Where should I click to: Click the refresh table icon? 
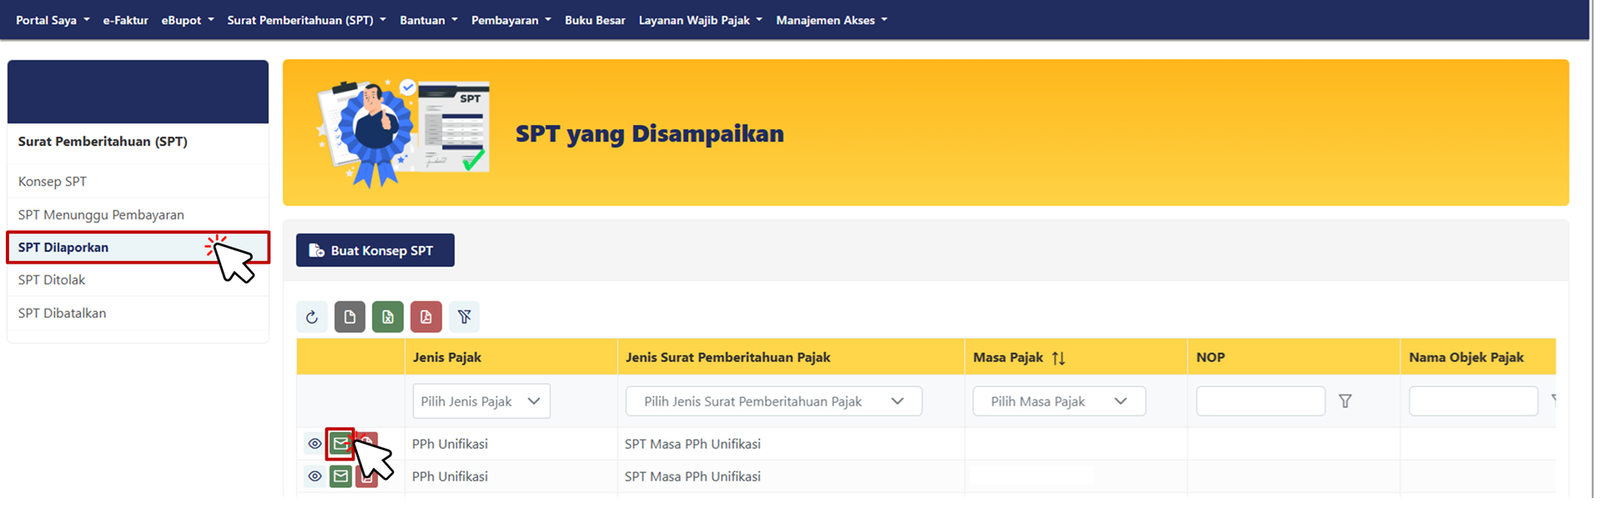point(311,317)
